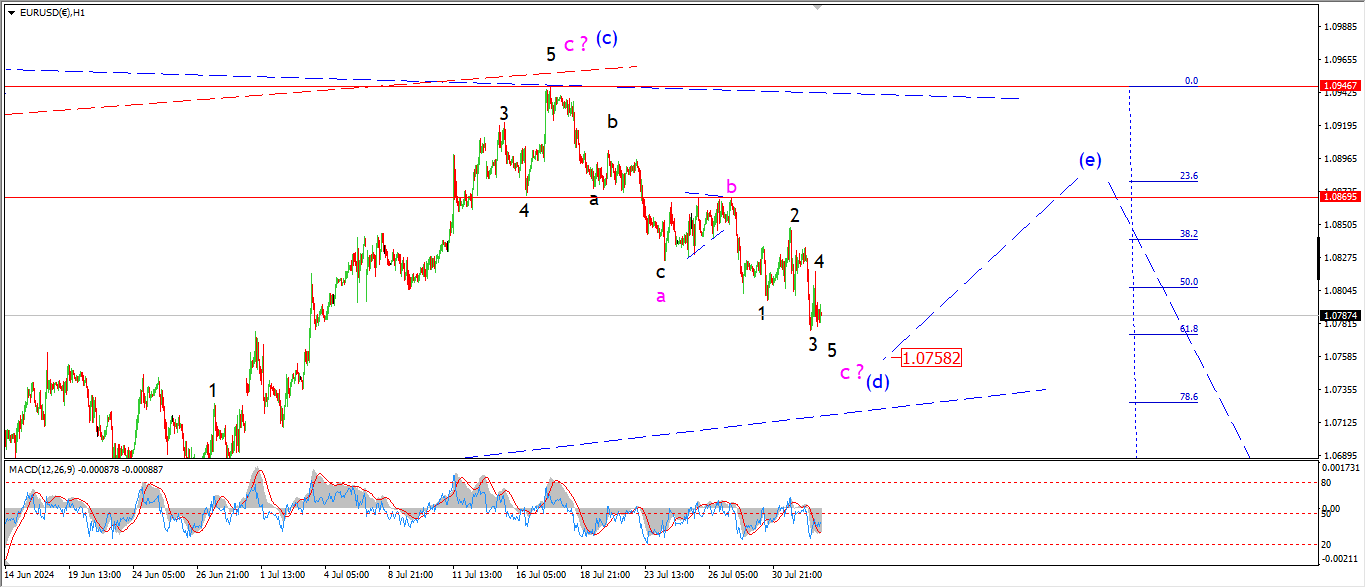Click the 16 Jul 05:00 time axis label
The width and height of the screenshot is (1366, 588).
point(540,575)
